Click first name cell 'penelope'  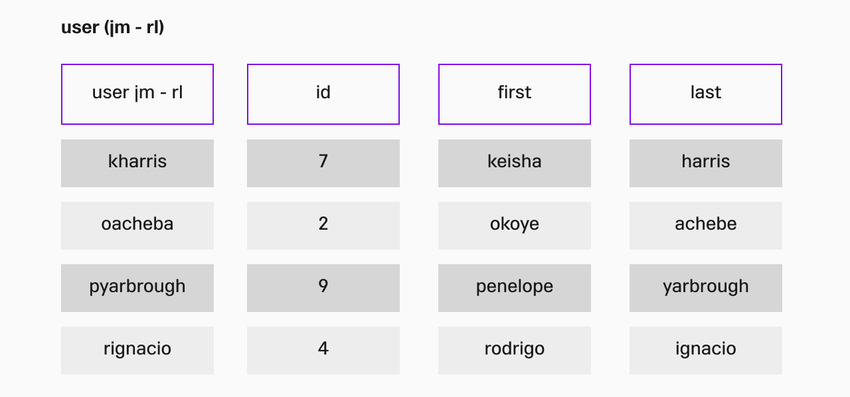click(514, 288)
